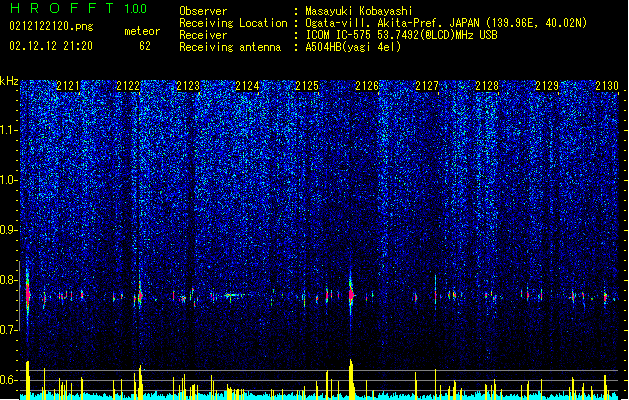
Task: Click time marker 2125
Action: (x=307, y=85)
